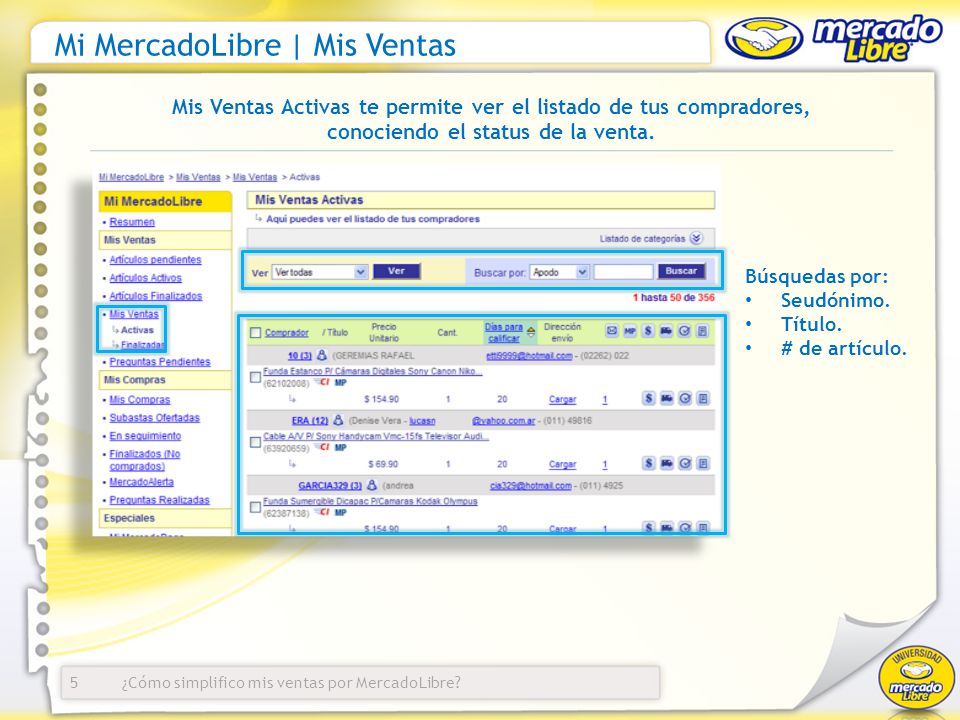Screen dimensions: 960x720
Task: Open En seguimiento in the sidebar
Action: (x=145, y=436)
